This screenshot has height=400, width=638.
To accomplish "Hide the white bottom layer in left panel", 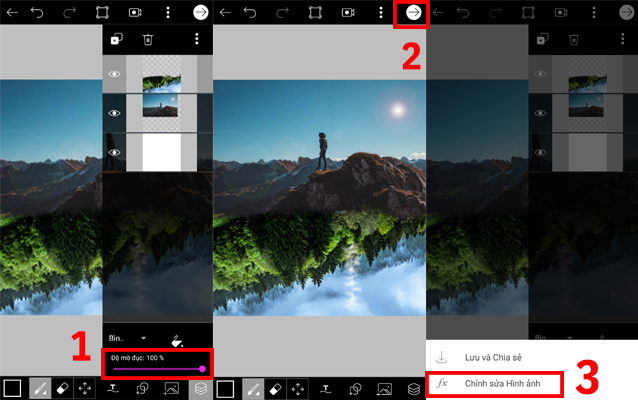I will click(115, 152).
